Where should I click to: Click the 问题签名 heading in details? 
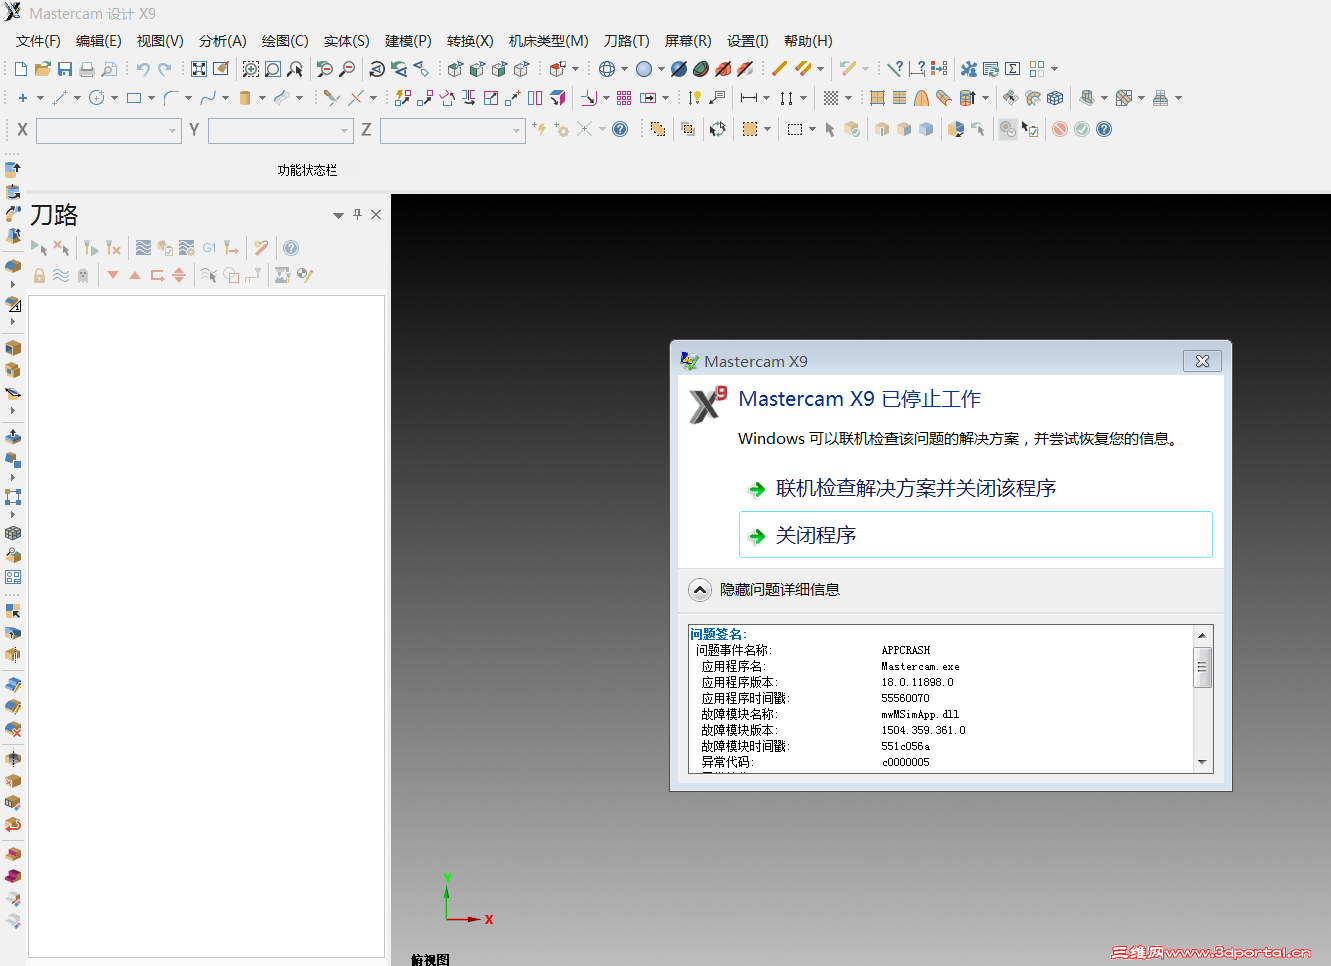[x=717, y=634]
